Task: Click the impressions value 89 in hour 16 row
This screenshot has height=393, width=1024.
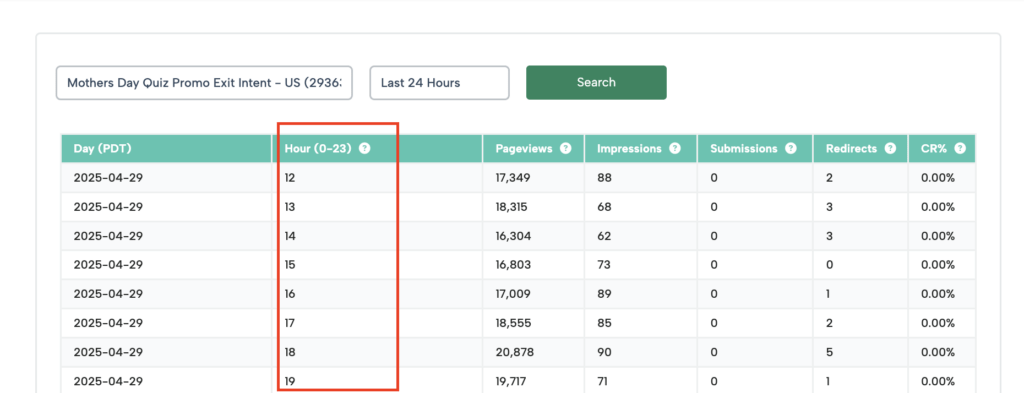Action: click(x=604, y=294)
